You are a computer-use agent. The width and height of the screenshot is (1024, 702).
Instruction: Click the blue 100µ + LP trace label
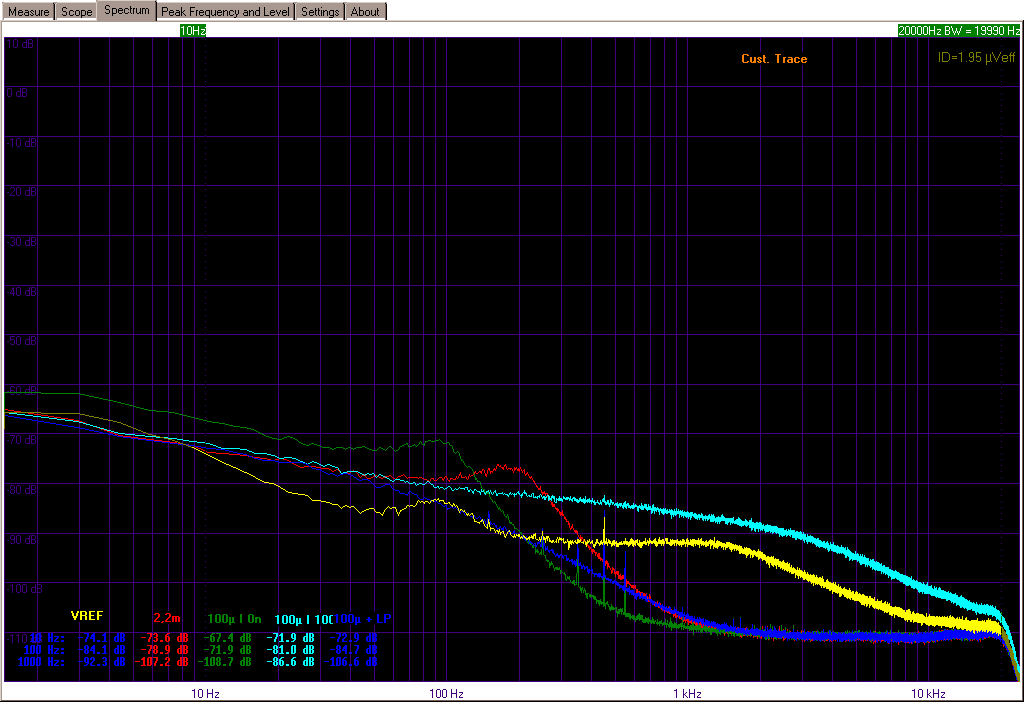[363, 618]
